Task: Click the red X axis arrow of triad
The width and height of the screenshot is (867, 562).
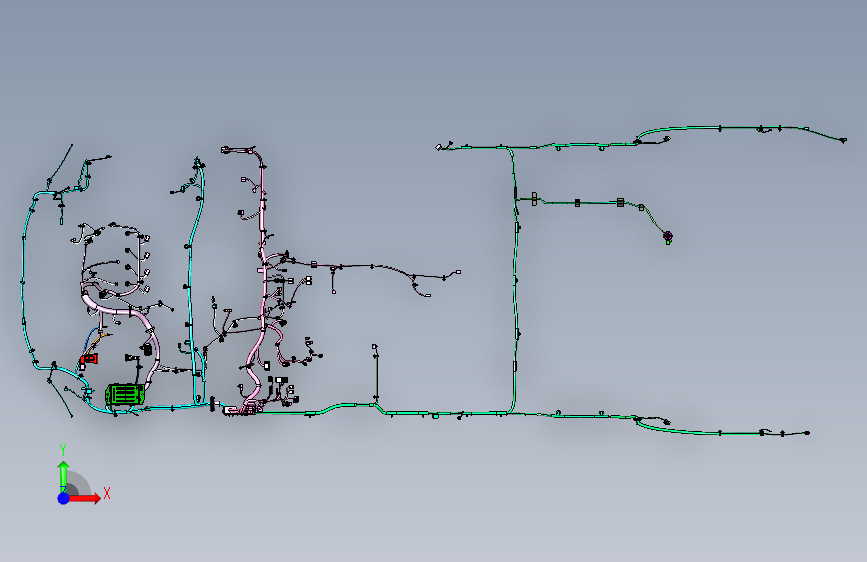Action: point(85,498)
